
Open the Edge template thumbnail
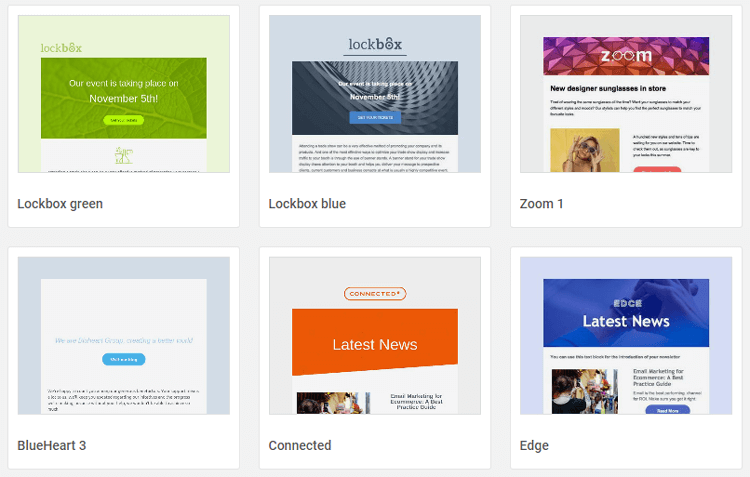tap(626, 336)
